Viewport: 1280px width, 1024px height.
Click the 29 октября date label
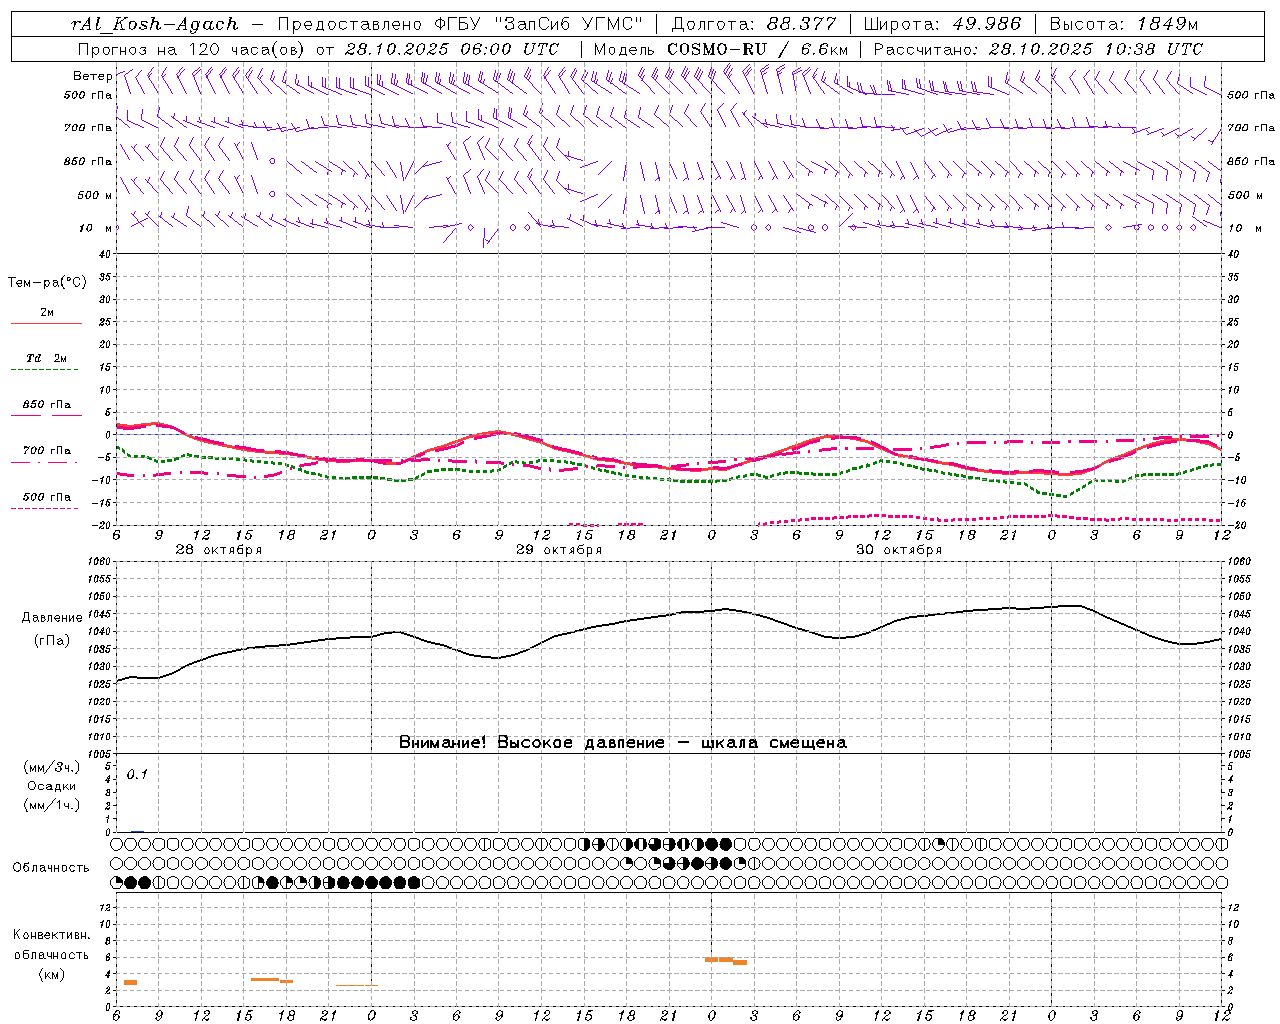click(559, 550)
